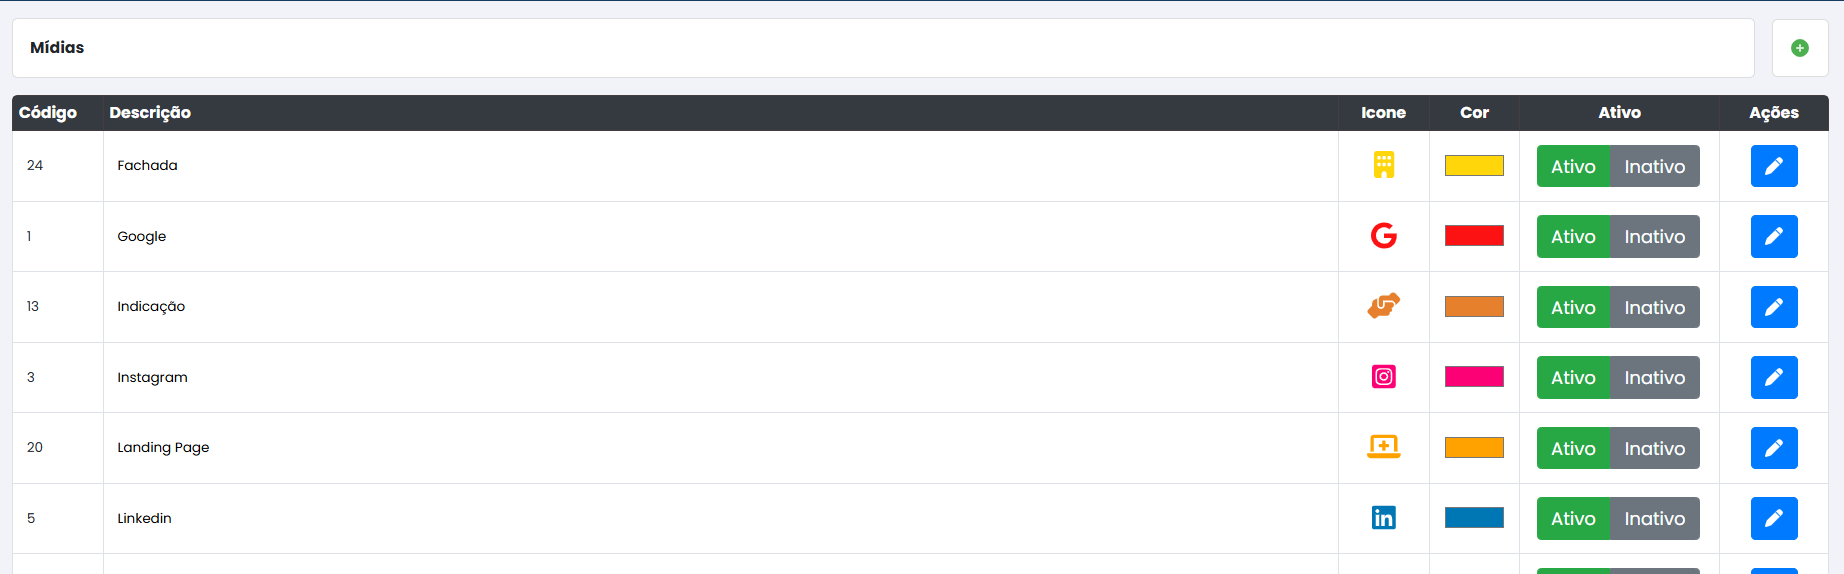
Task: Click the Fachada building icon
Action: pyautogui.click(x=1383, y=165)
